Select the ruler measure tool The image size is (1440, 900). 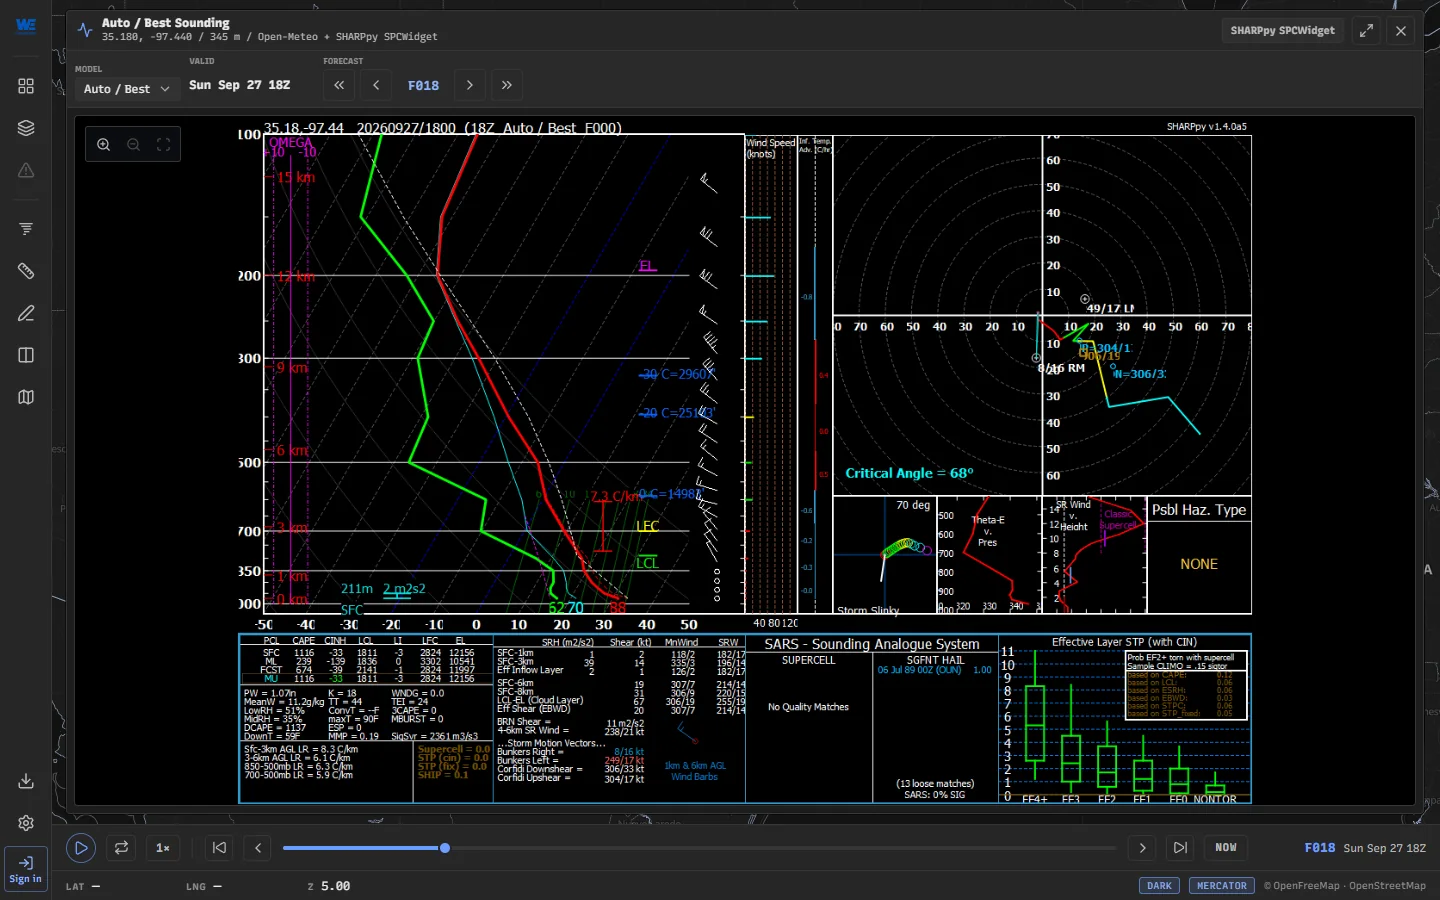pos(26,271)
